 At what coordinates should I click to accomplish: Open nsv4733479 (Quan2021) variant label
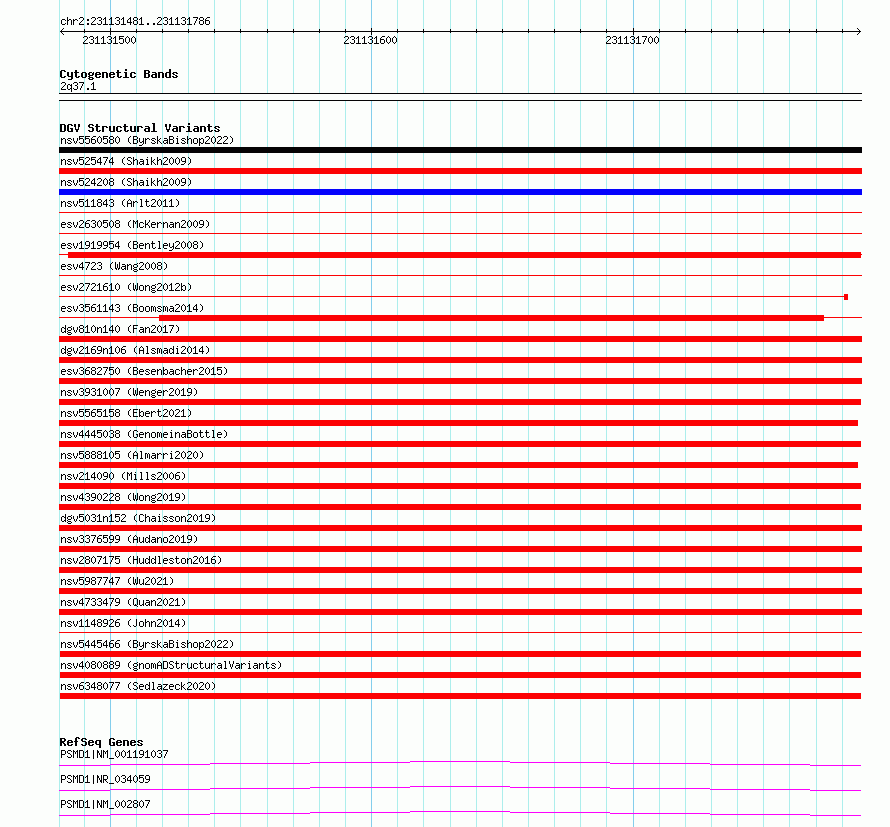click(123, 602)
